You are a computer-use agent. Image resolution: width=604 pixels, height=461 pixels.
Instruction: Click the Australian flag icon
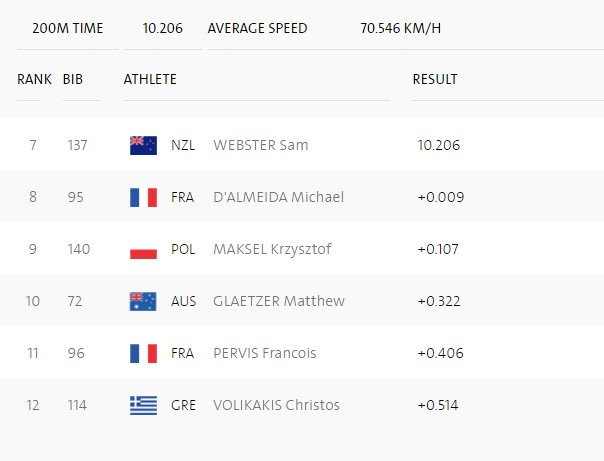coord(143,301)
